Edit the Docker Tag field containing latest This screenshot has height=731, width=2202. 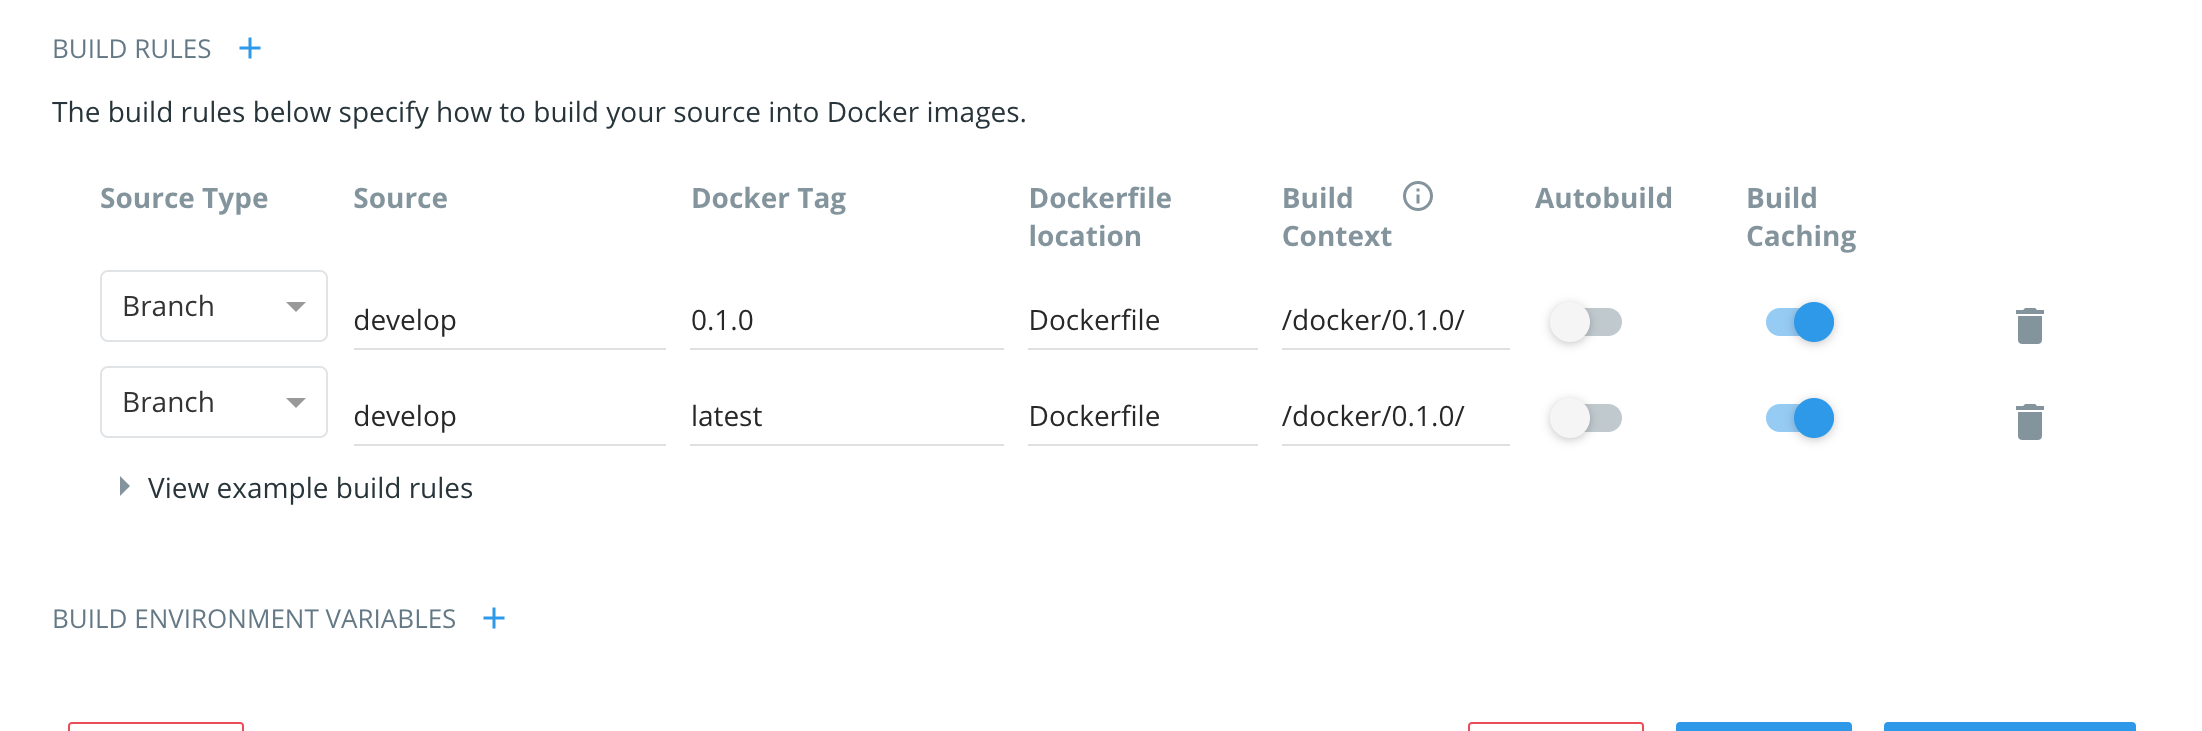(x=846, y=417)
